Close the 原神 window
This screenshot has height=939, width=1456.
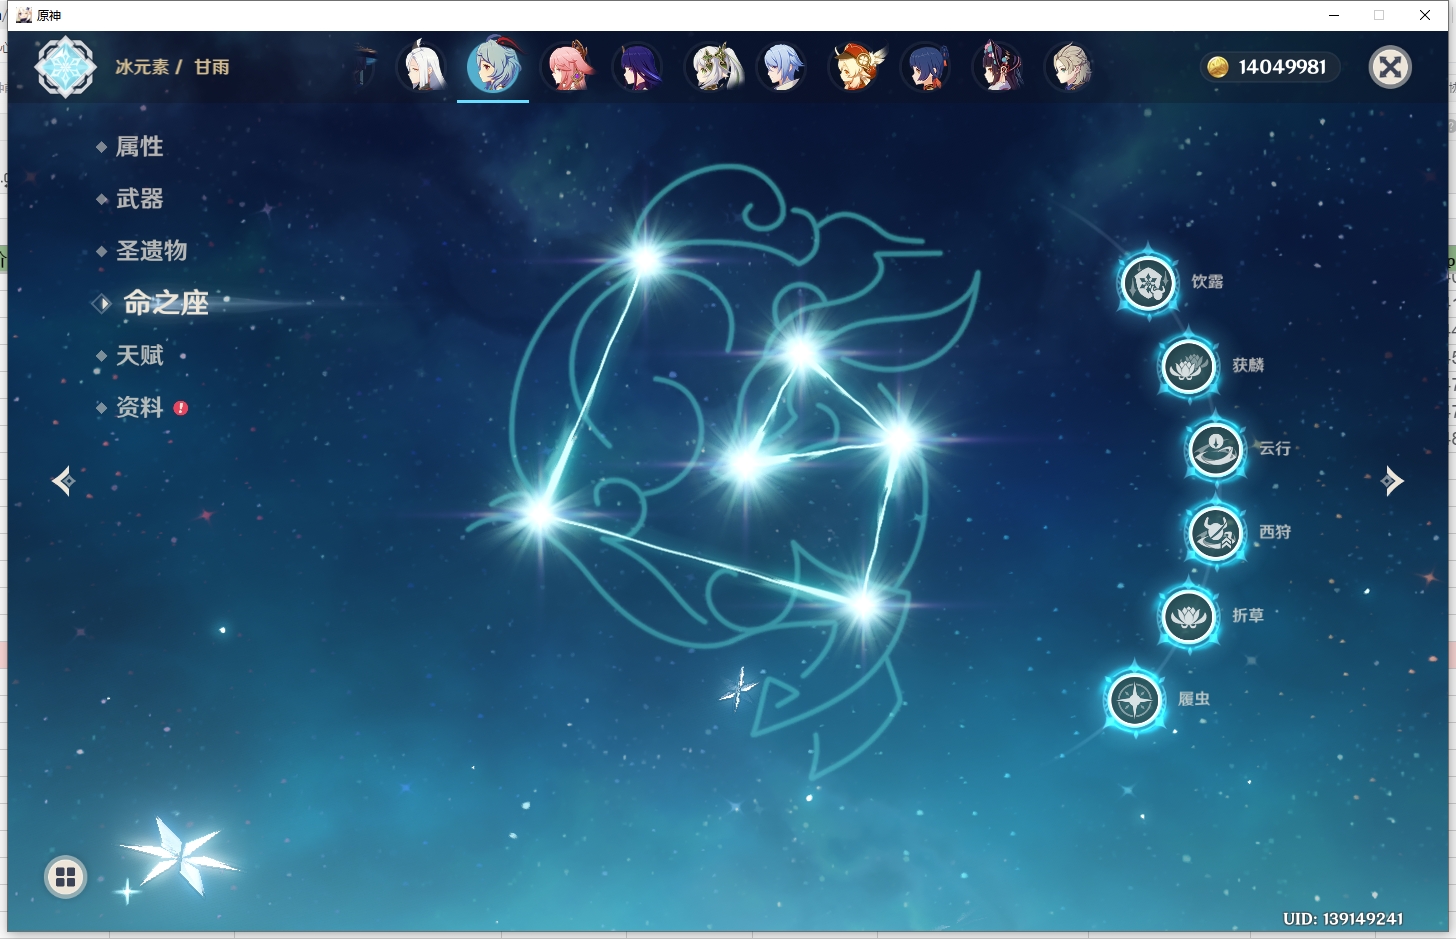point(1425,15)
